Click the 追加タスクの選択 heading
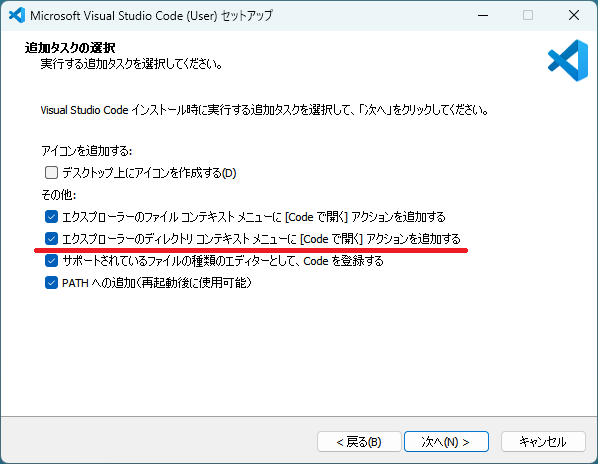 70,48
